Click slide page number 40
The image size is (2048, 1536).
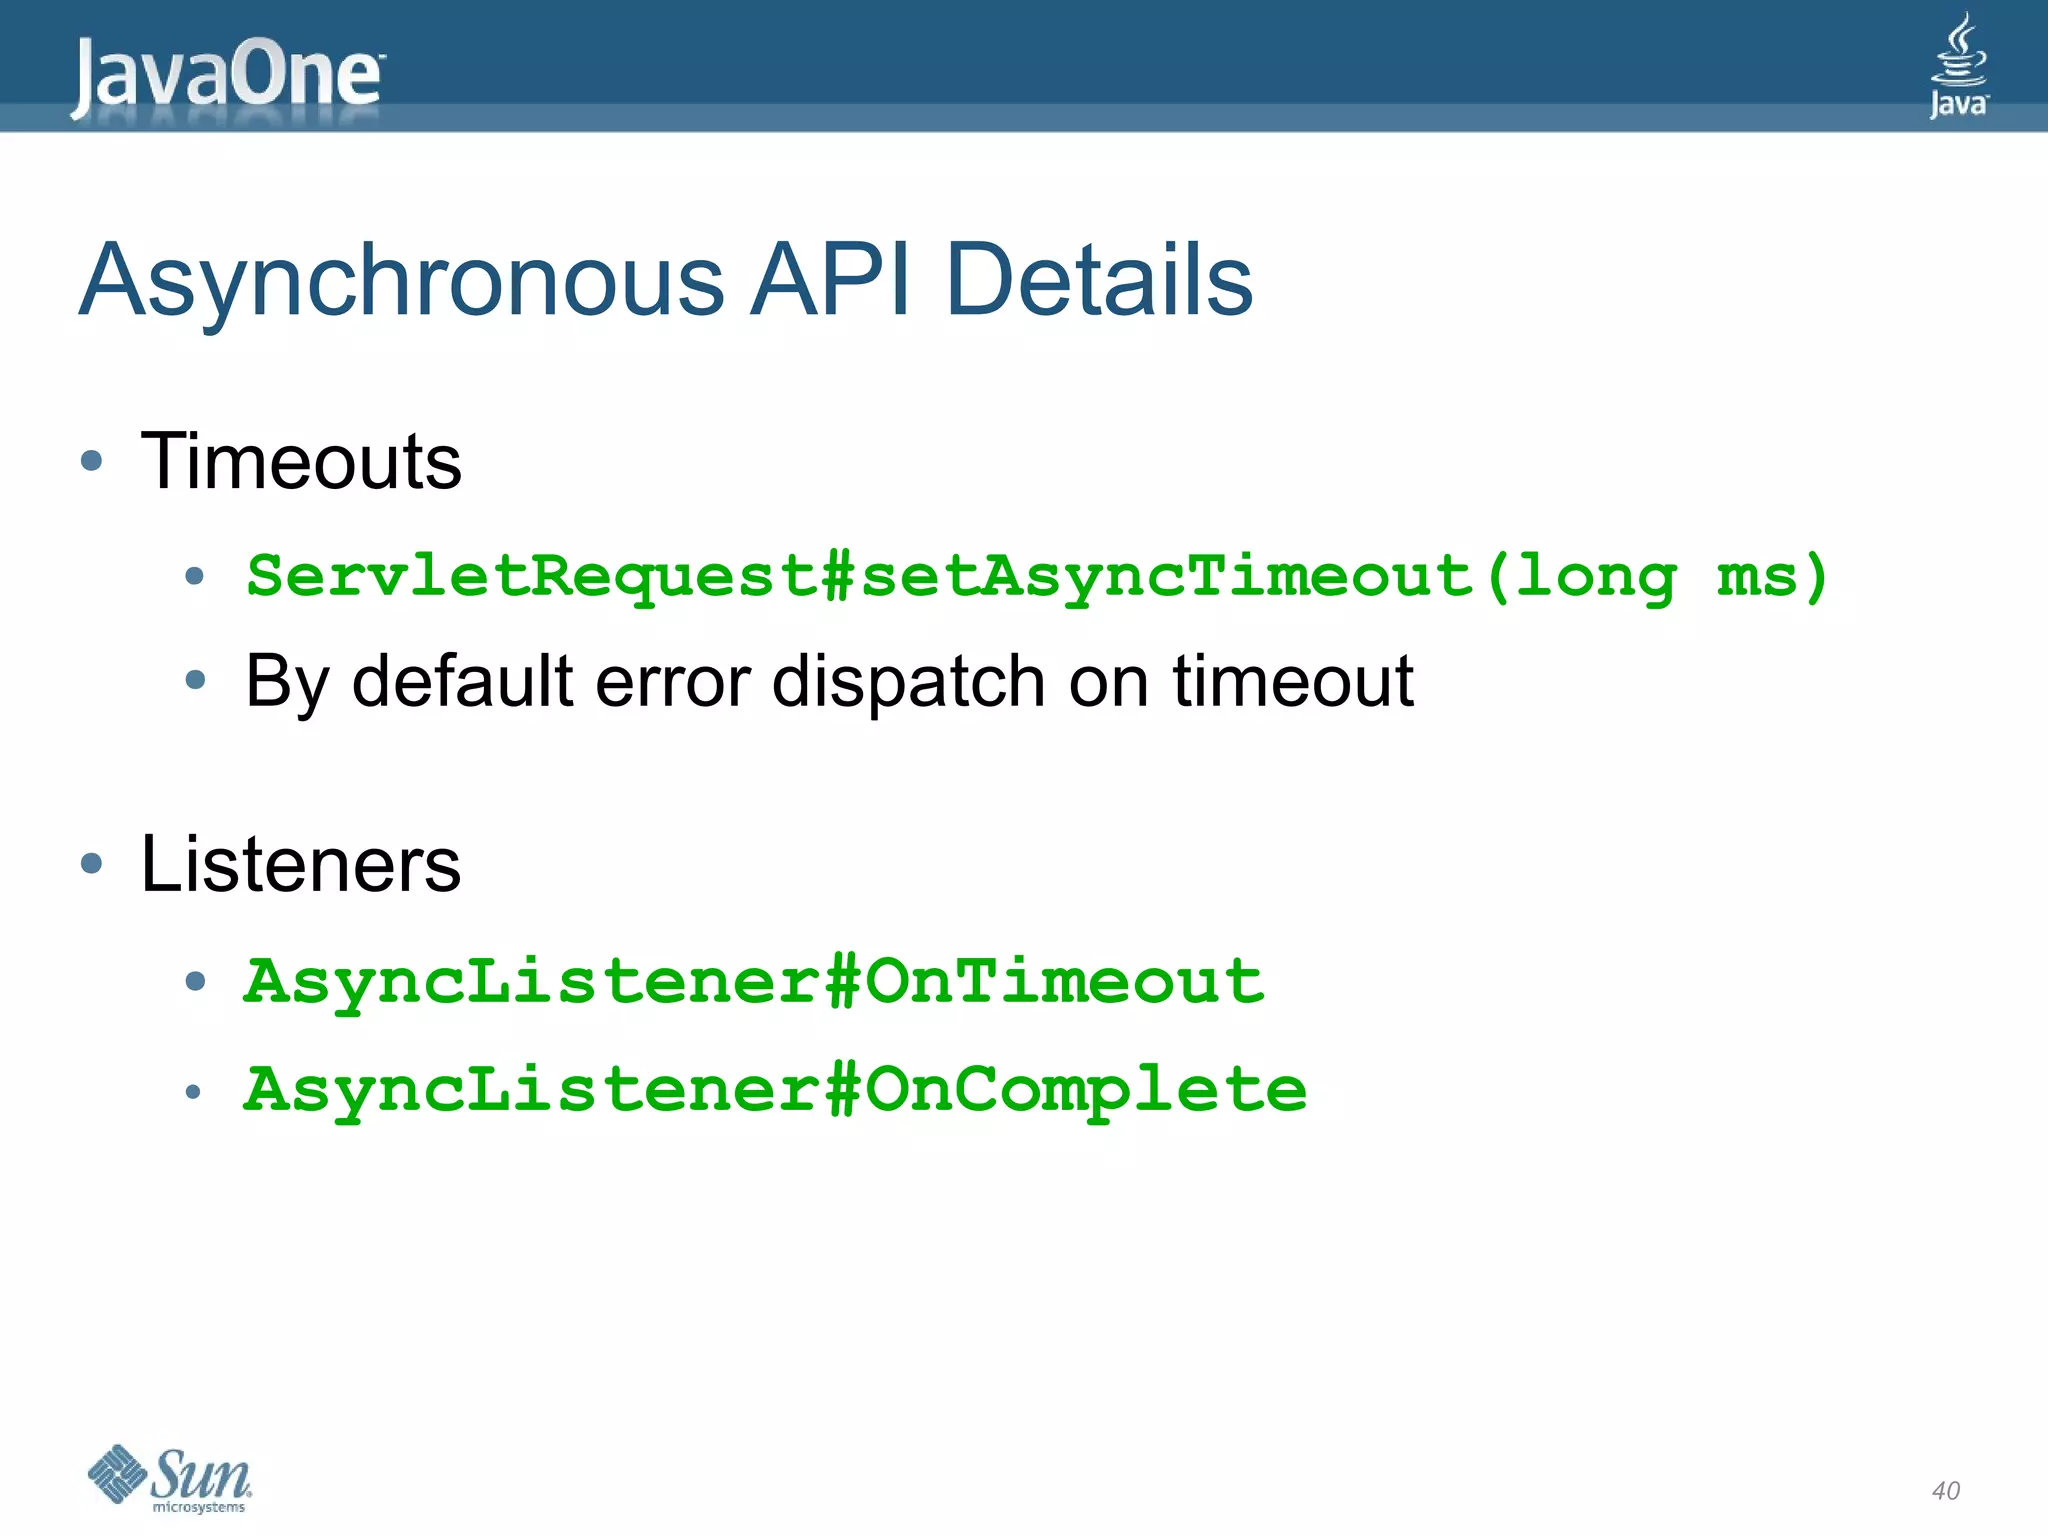coord(1945,1490)
